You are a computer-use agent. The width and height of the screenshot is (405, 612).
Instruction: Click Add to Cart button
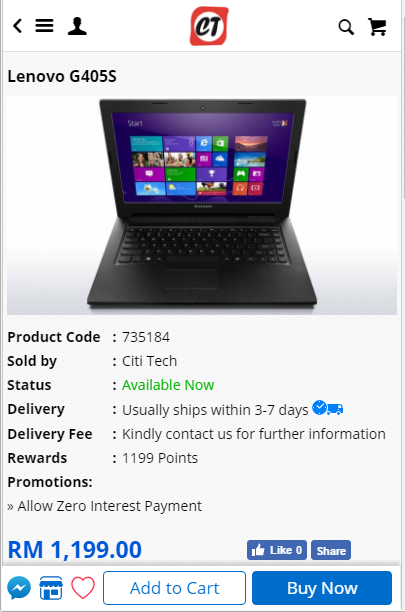(174, 588)
